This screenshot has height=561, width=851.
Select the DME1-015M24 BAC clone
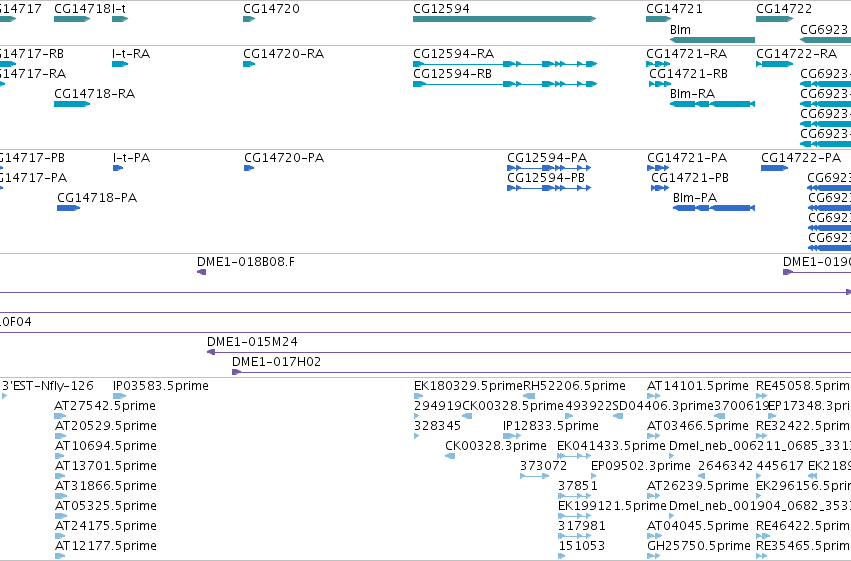click(x=529, y=352)
